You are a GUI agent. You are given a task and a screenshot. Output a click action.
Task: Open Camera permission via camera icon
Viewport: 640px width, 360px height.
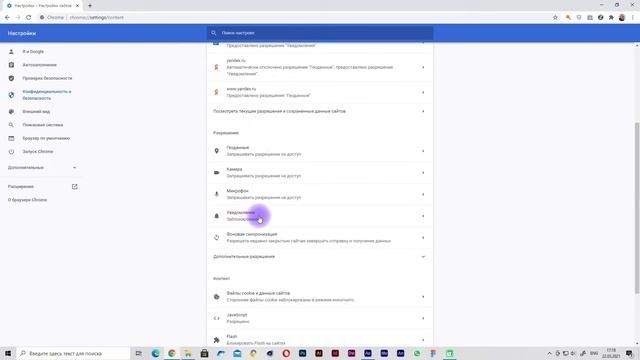coord(217,173)
